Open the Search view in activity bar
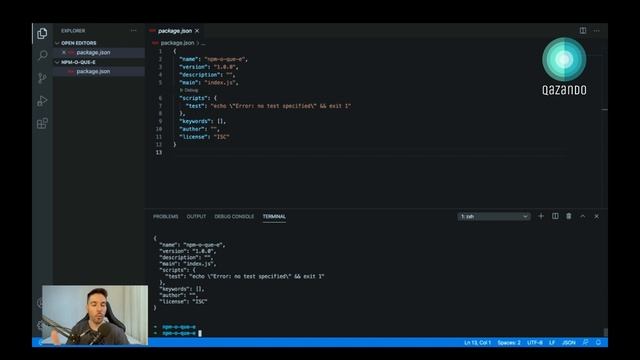This screenshot has width=640, height=360. click(42, 56)
